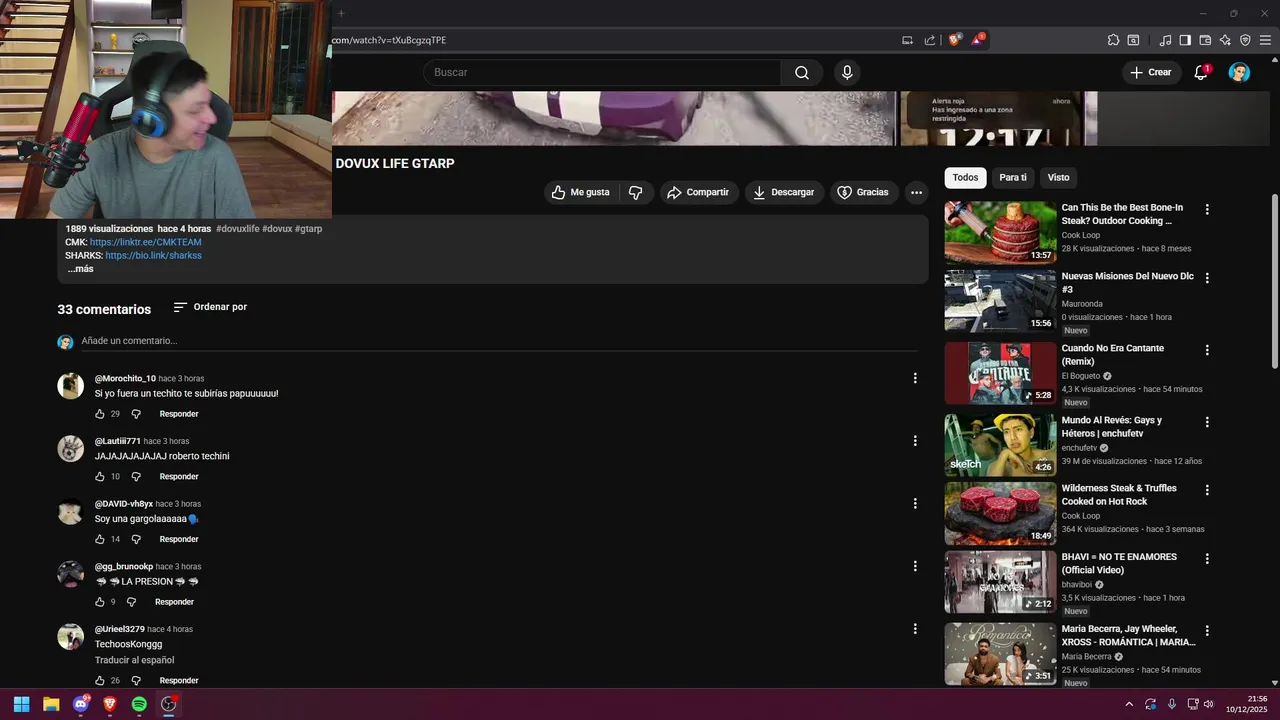
Task: Open Wilderness Steak & Truffles thumbnail
Action: tap(1000, 513)
